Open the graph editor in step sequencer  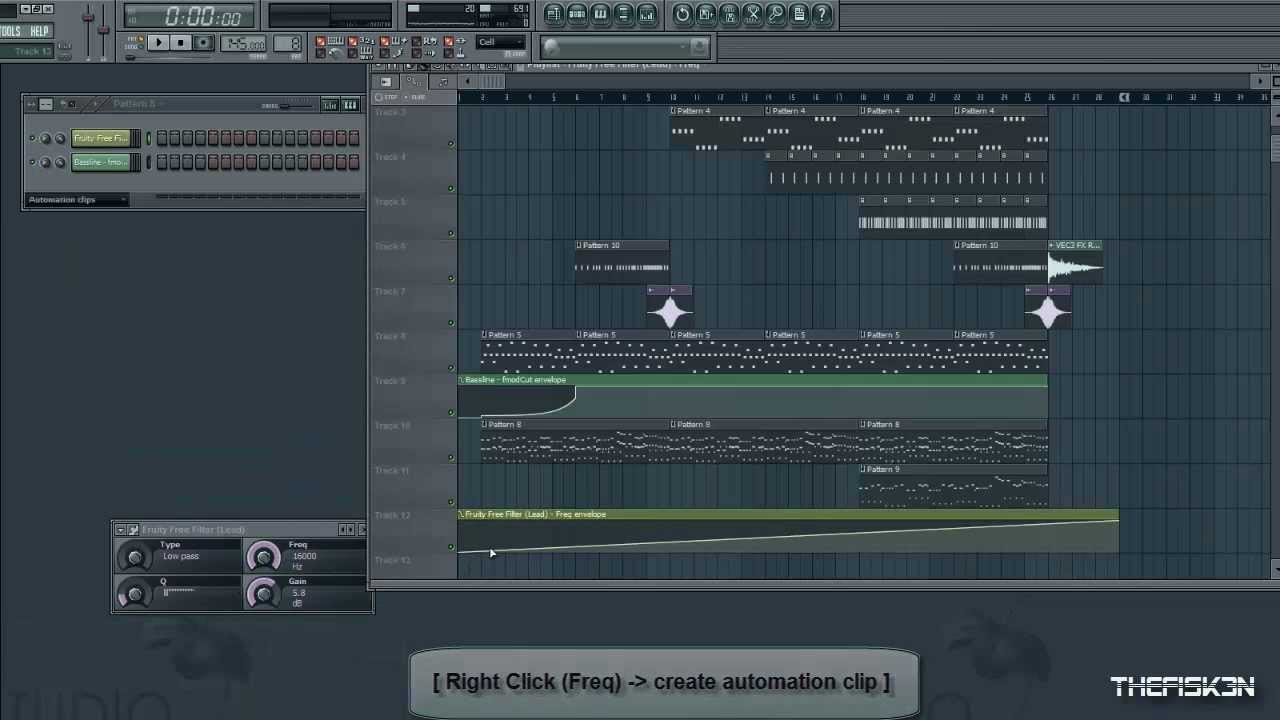[x=330, y=104]
